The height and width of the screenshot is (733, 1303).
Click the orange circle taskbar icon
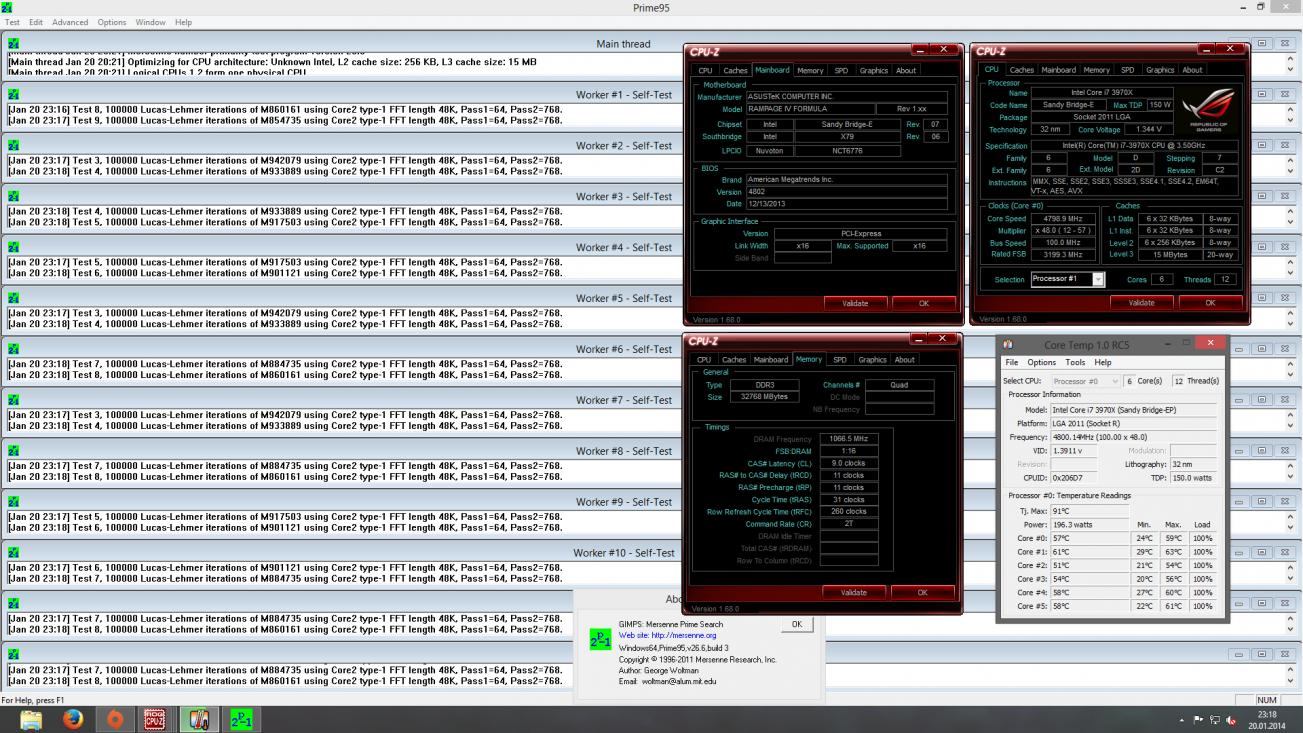pyautogui.click(x=114, y=719)
